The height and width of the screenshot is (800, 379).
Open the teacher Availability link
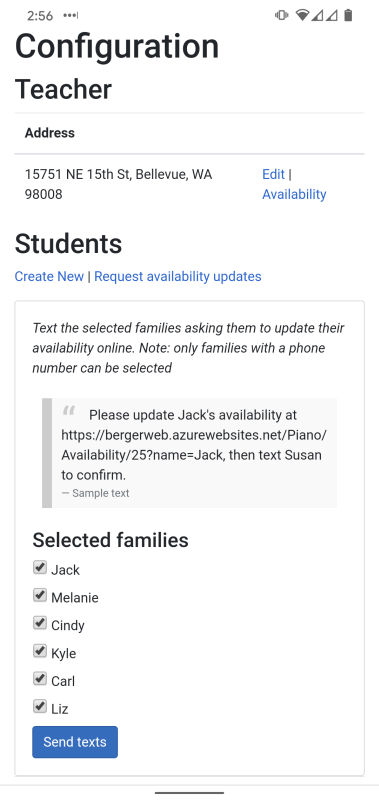[x=294, y=194]
